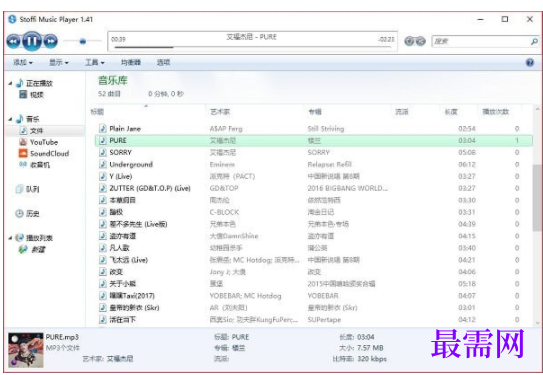543x375 pixels.
Task: Open the 选项 menu item
Action: [163, 62]
